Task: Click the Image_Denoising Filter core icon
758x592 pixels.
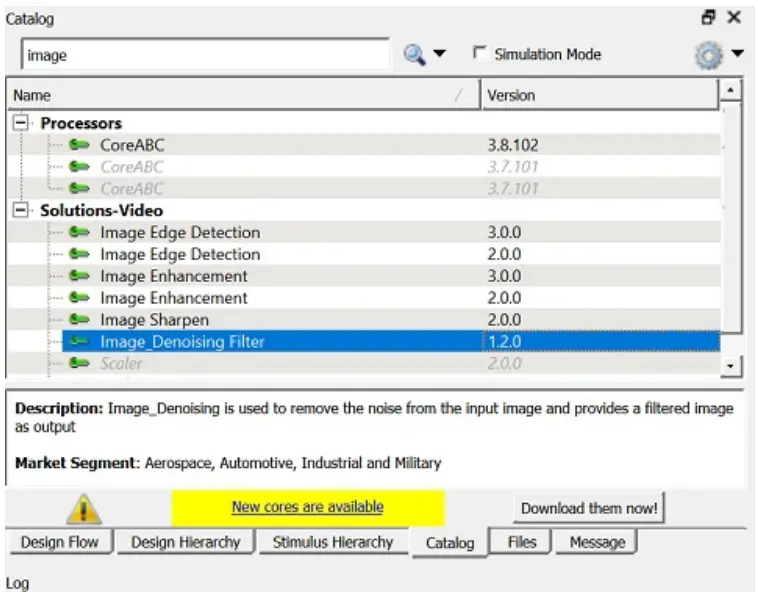Action: [79, 342]
